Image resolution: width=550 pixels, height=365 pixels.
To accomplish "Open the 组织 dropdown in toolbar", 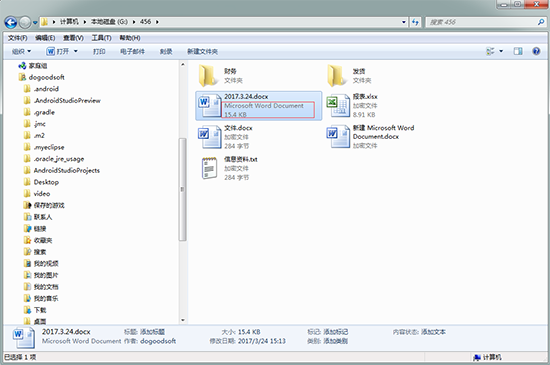I will (21, 52).
